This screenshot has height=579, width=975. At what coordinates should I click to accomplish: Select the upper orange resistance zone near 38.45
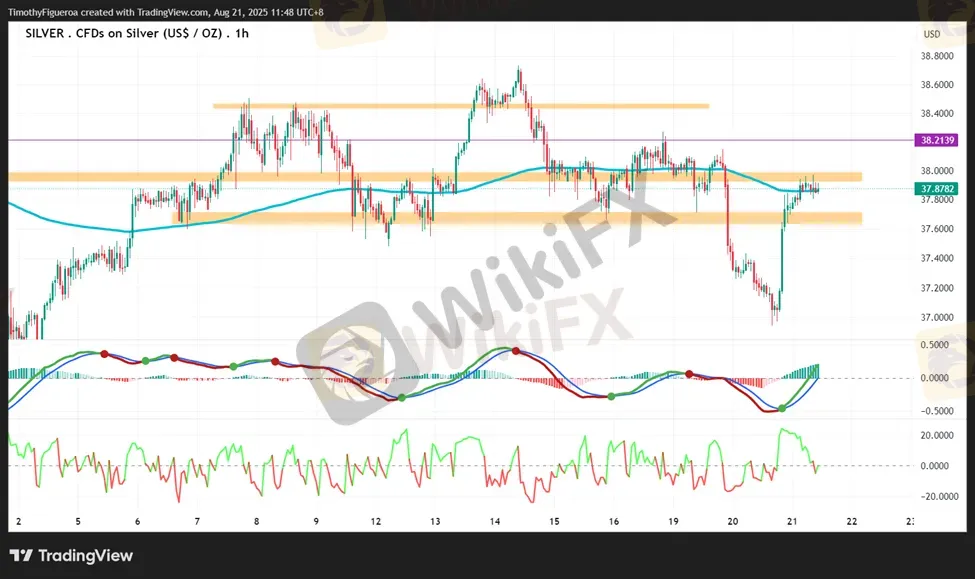coord(460,105)
